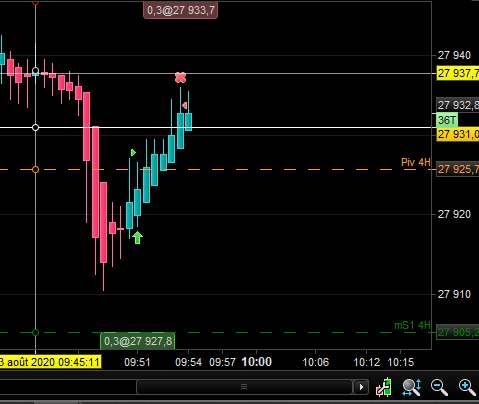Click the circle handle on the 27 937,7 line

35,71
